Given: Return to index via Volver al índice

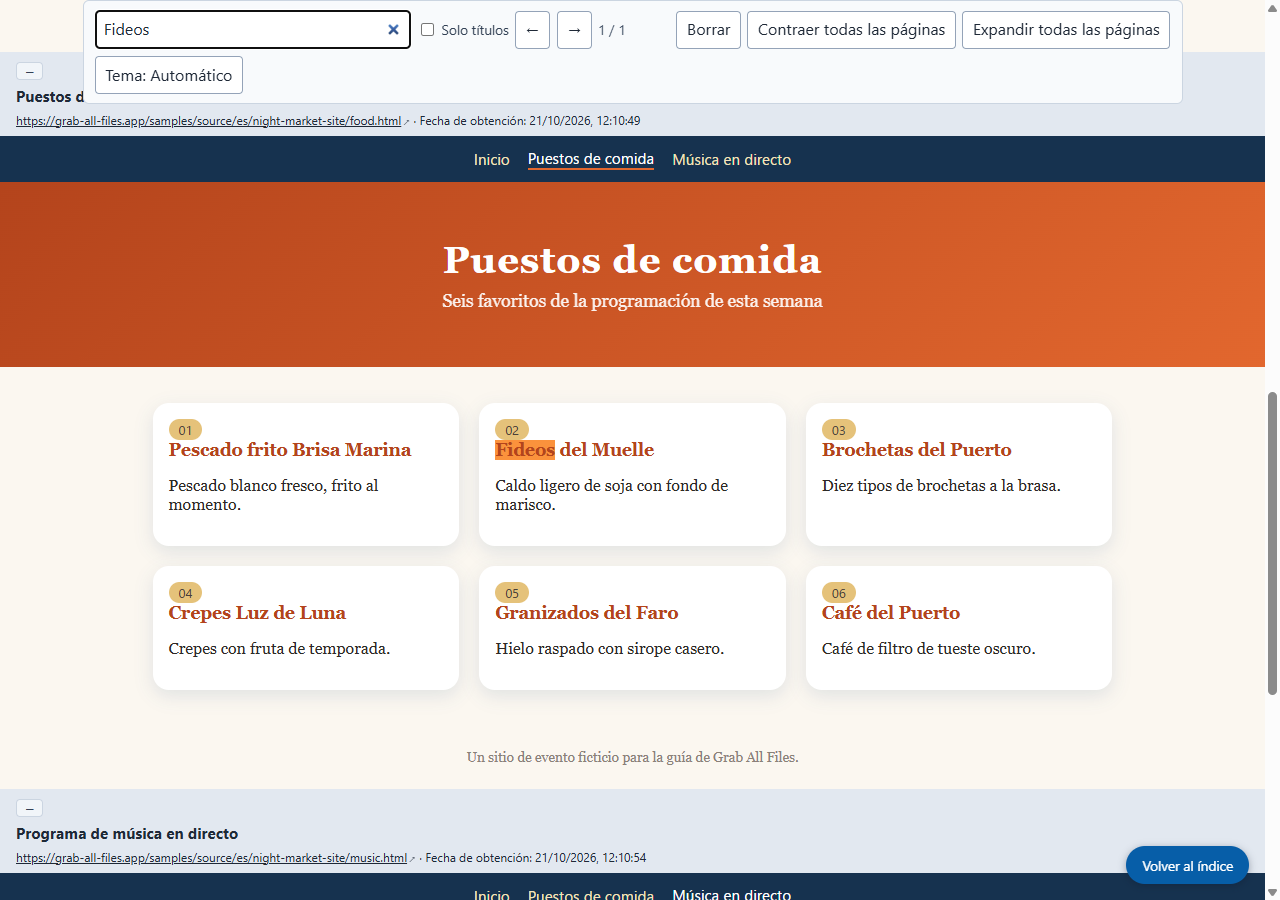Looking at the screenshot, I should (x=1187, y=866).
